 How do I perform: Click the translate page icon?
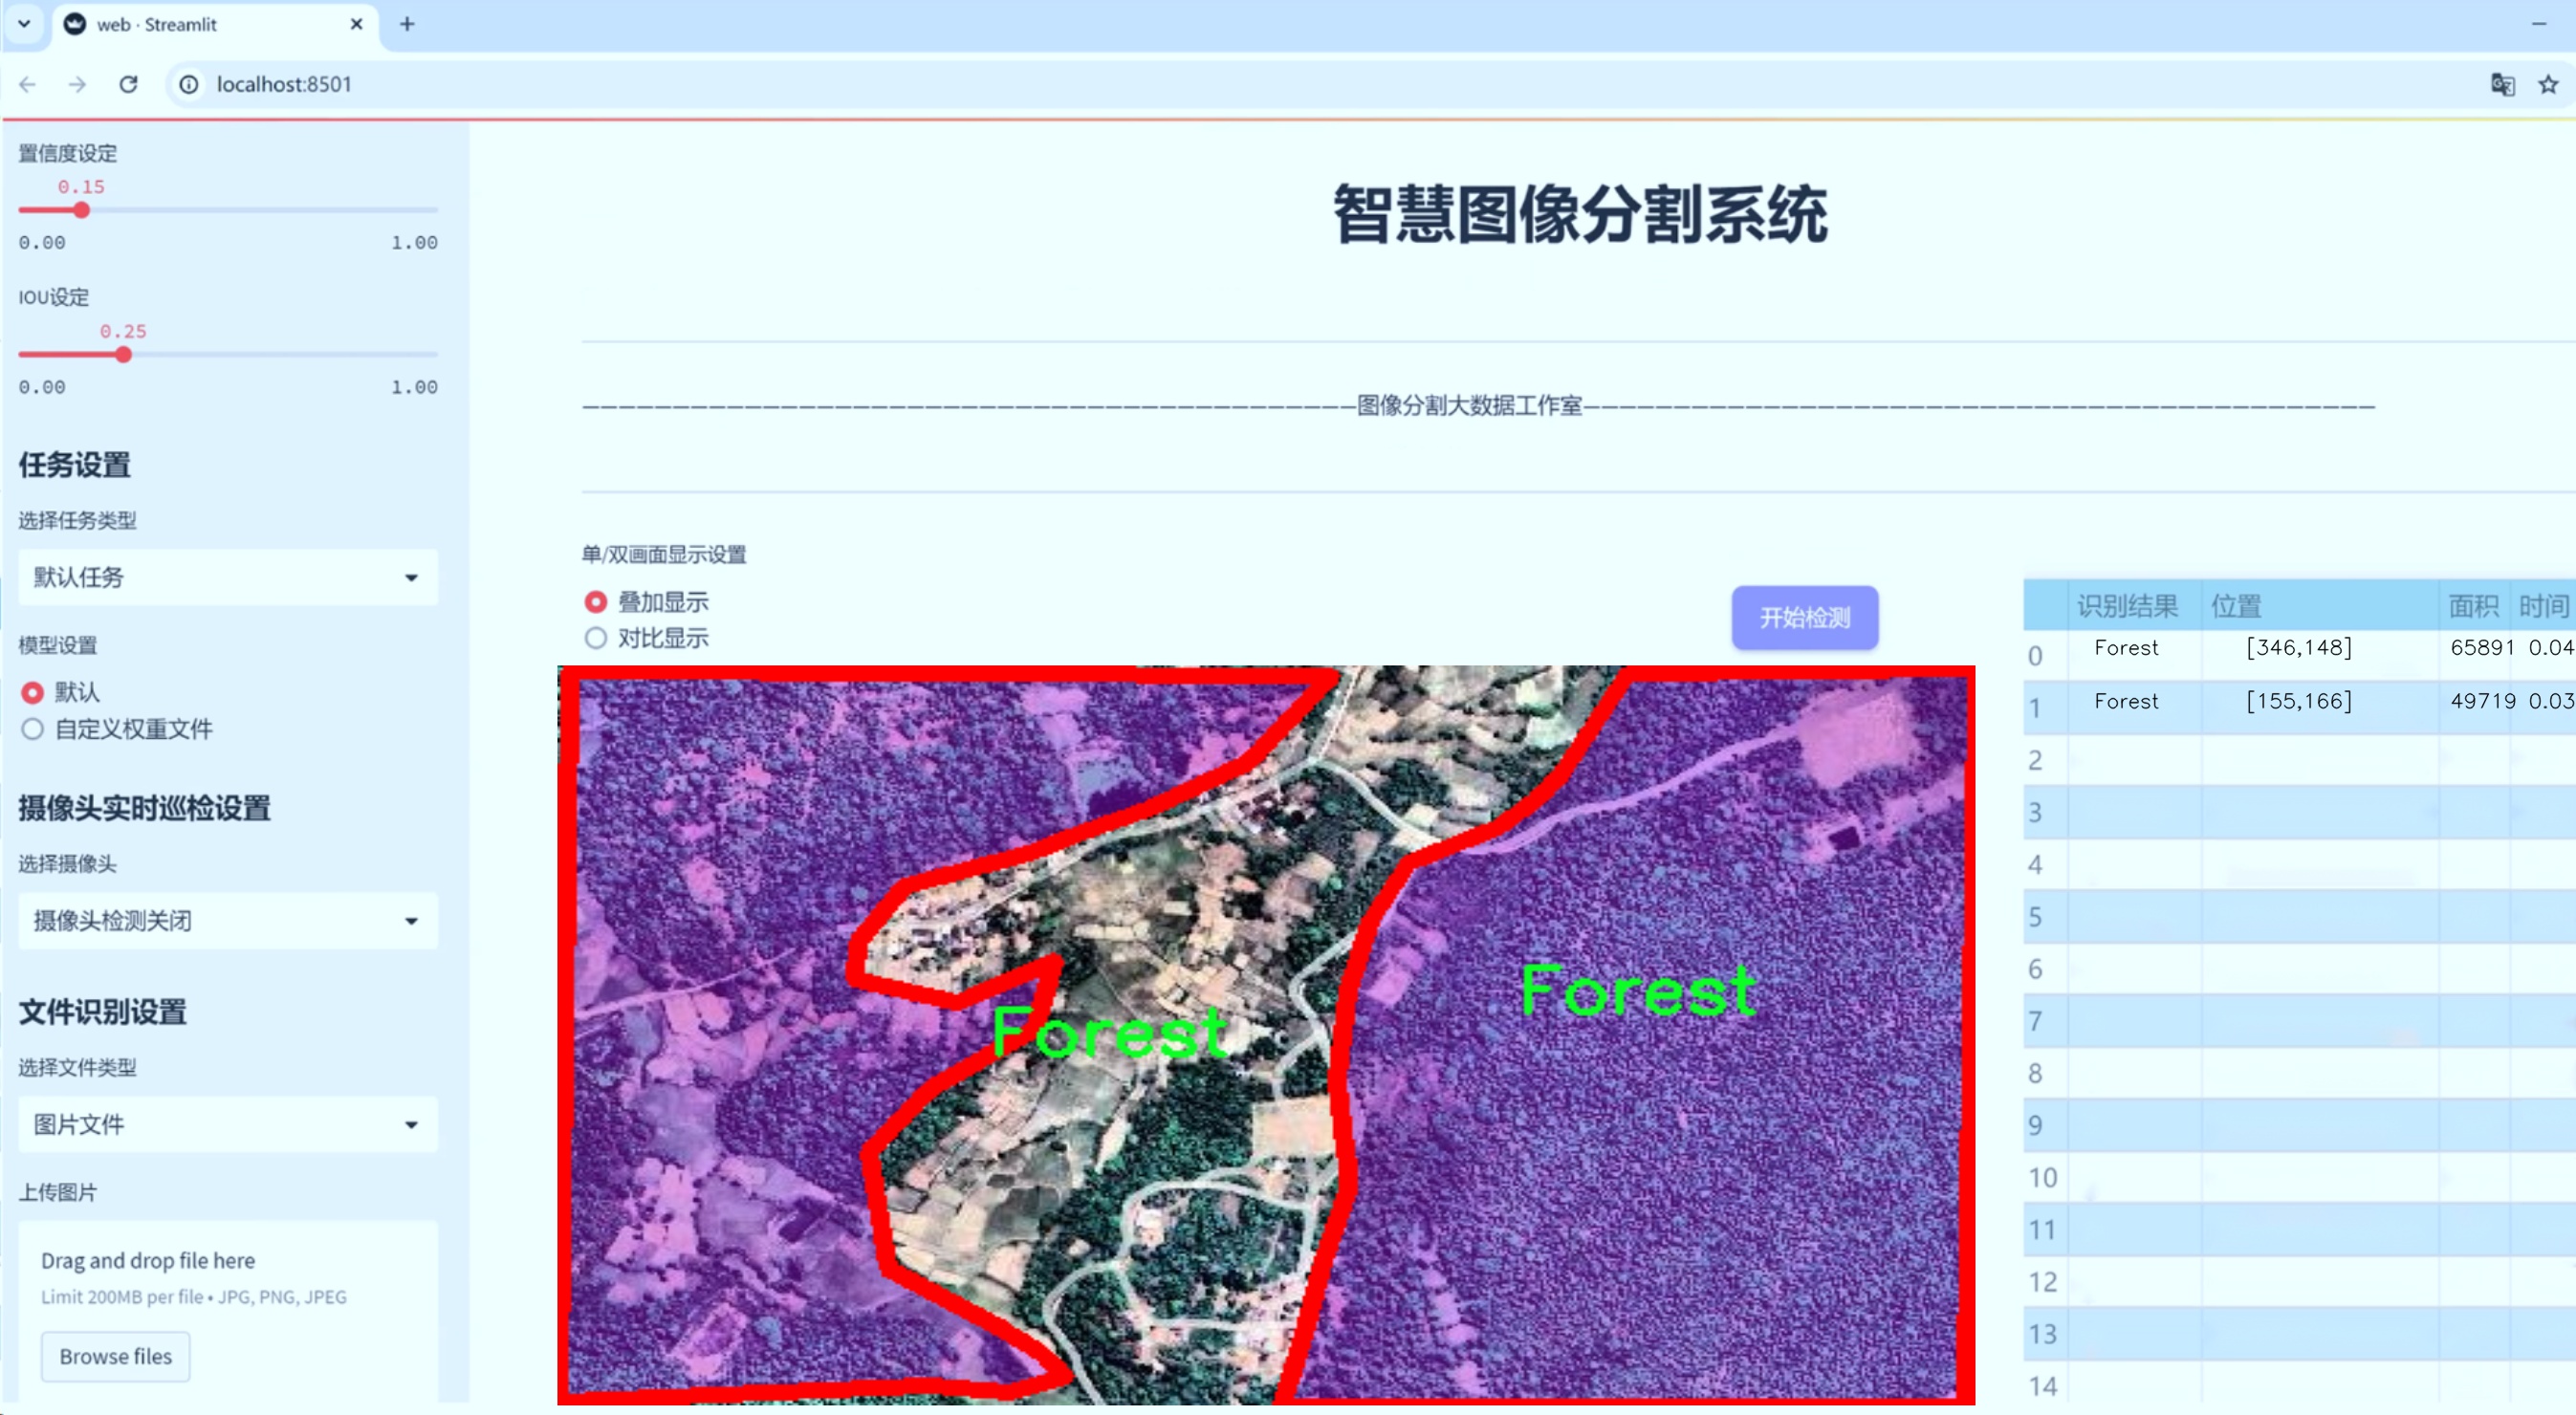[x=2502, y=85]
